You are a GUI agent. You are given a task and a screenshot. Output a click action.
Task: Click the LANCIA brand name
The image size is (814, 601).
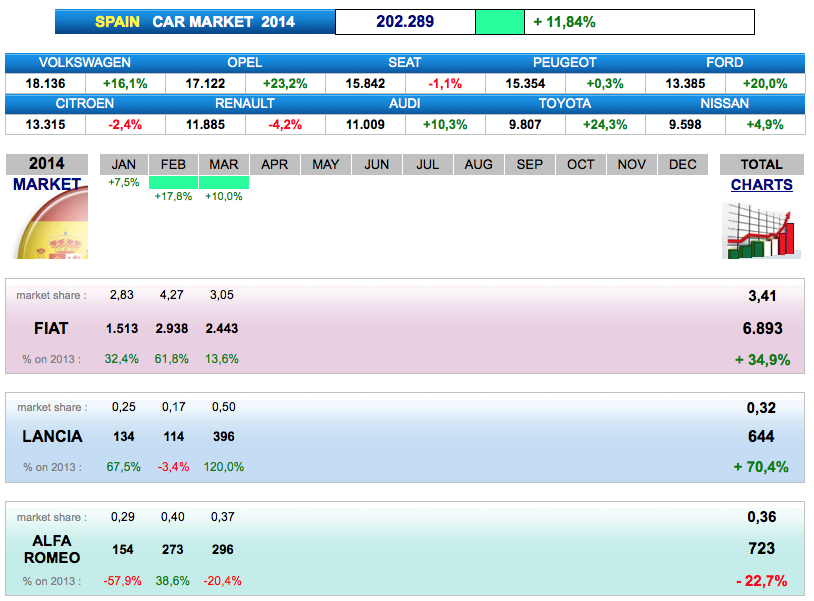(x=52, y=436)
